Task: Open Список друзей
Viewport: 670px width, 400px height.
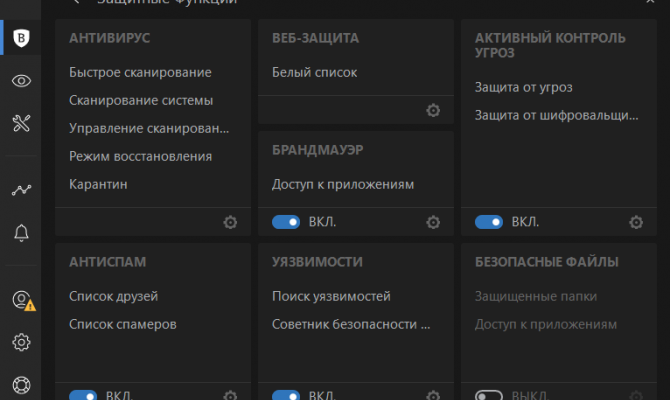Action: click(114, 297)
